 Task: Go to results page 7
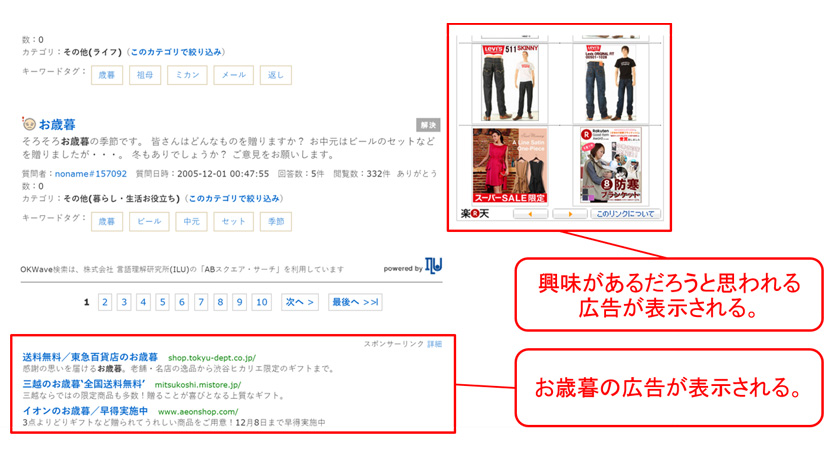pyautogui.click(x=201, y=302)
